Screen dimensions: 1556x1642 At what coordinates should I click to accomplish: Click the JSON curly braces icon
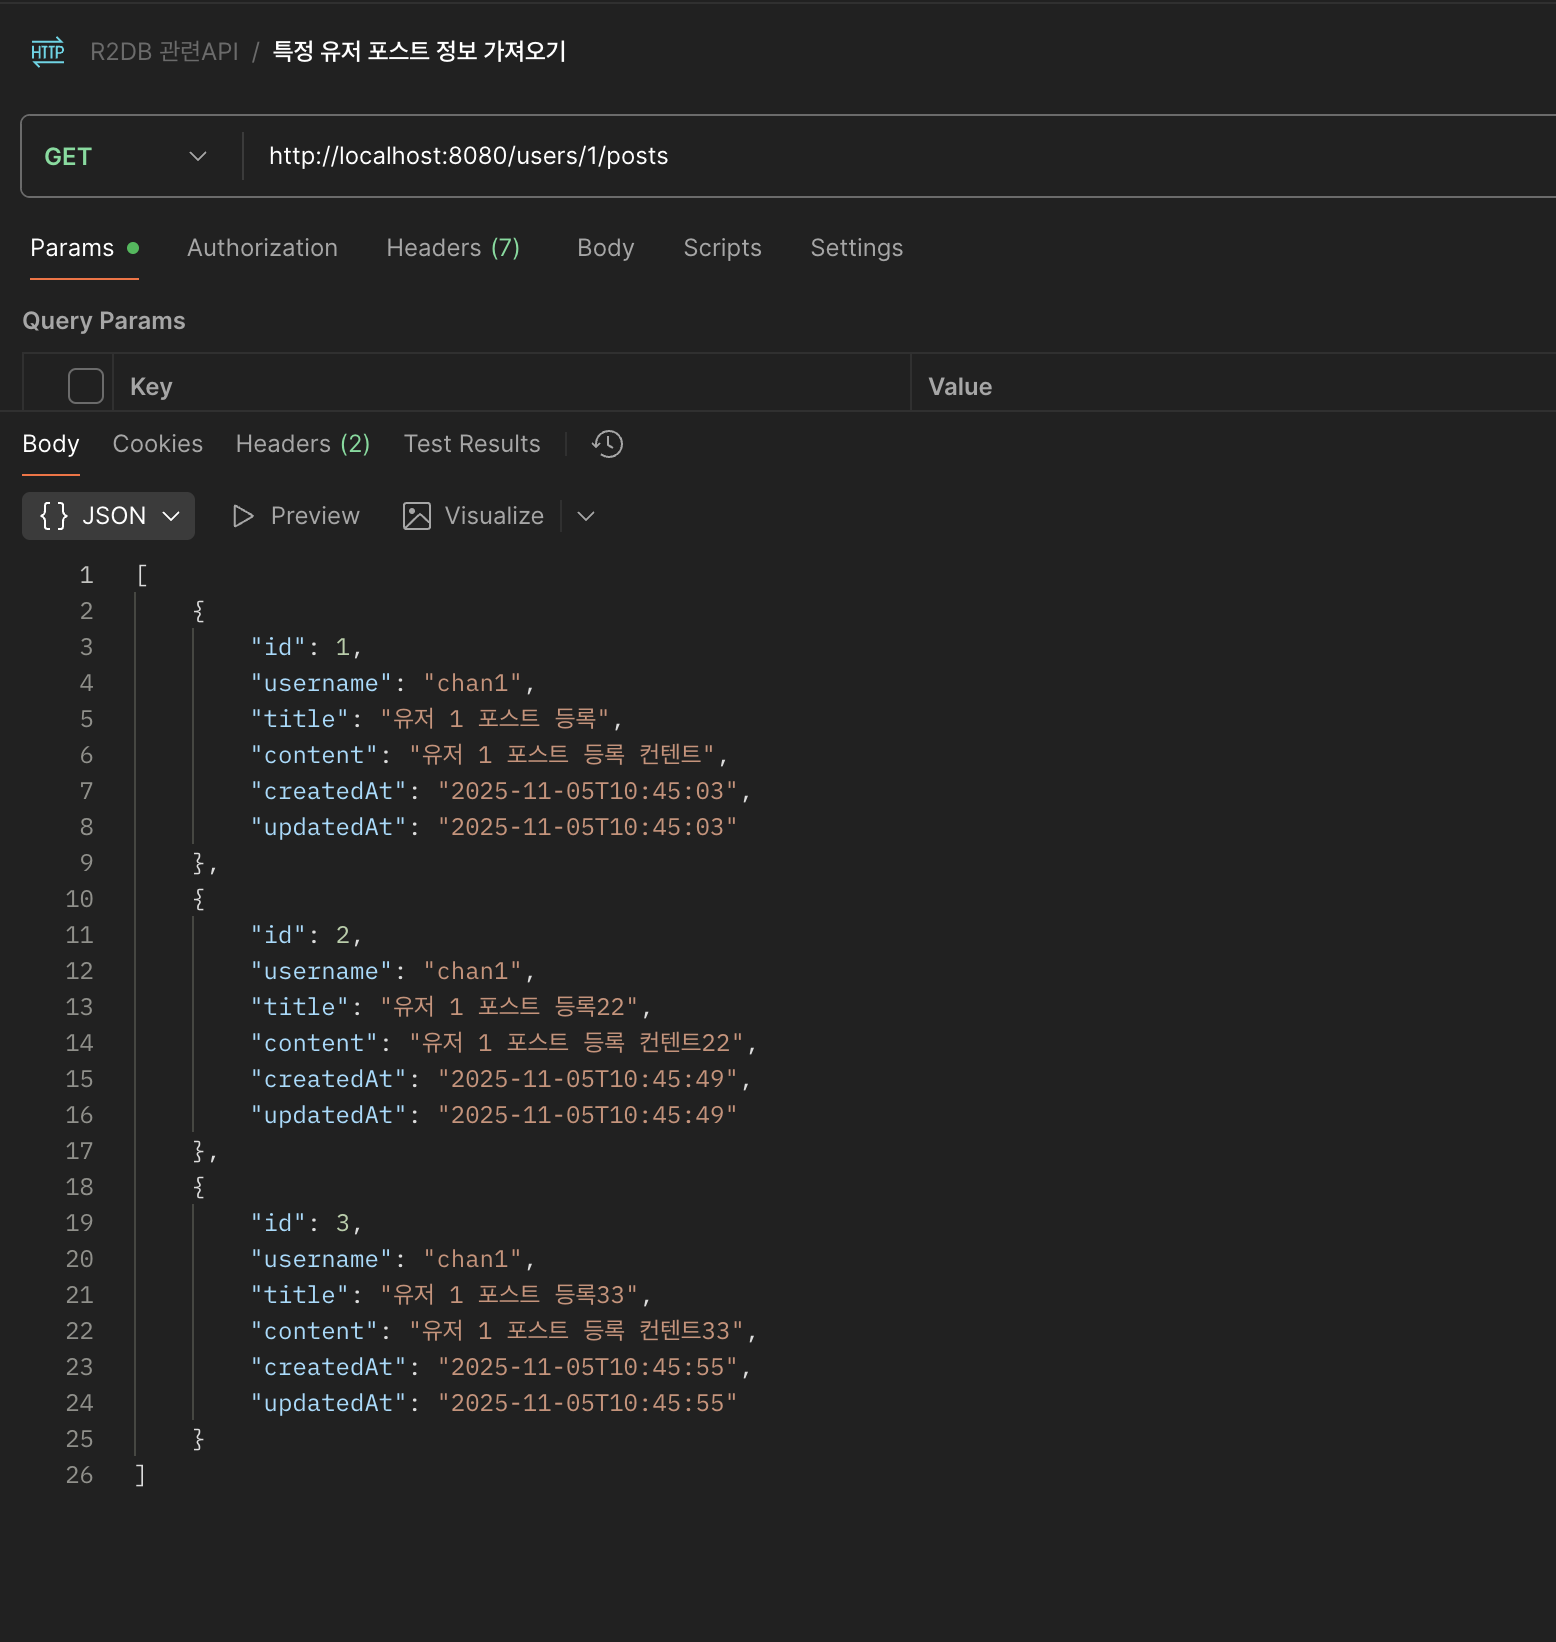point(54,516)
